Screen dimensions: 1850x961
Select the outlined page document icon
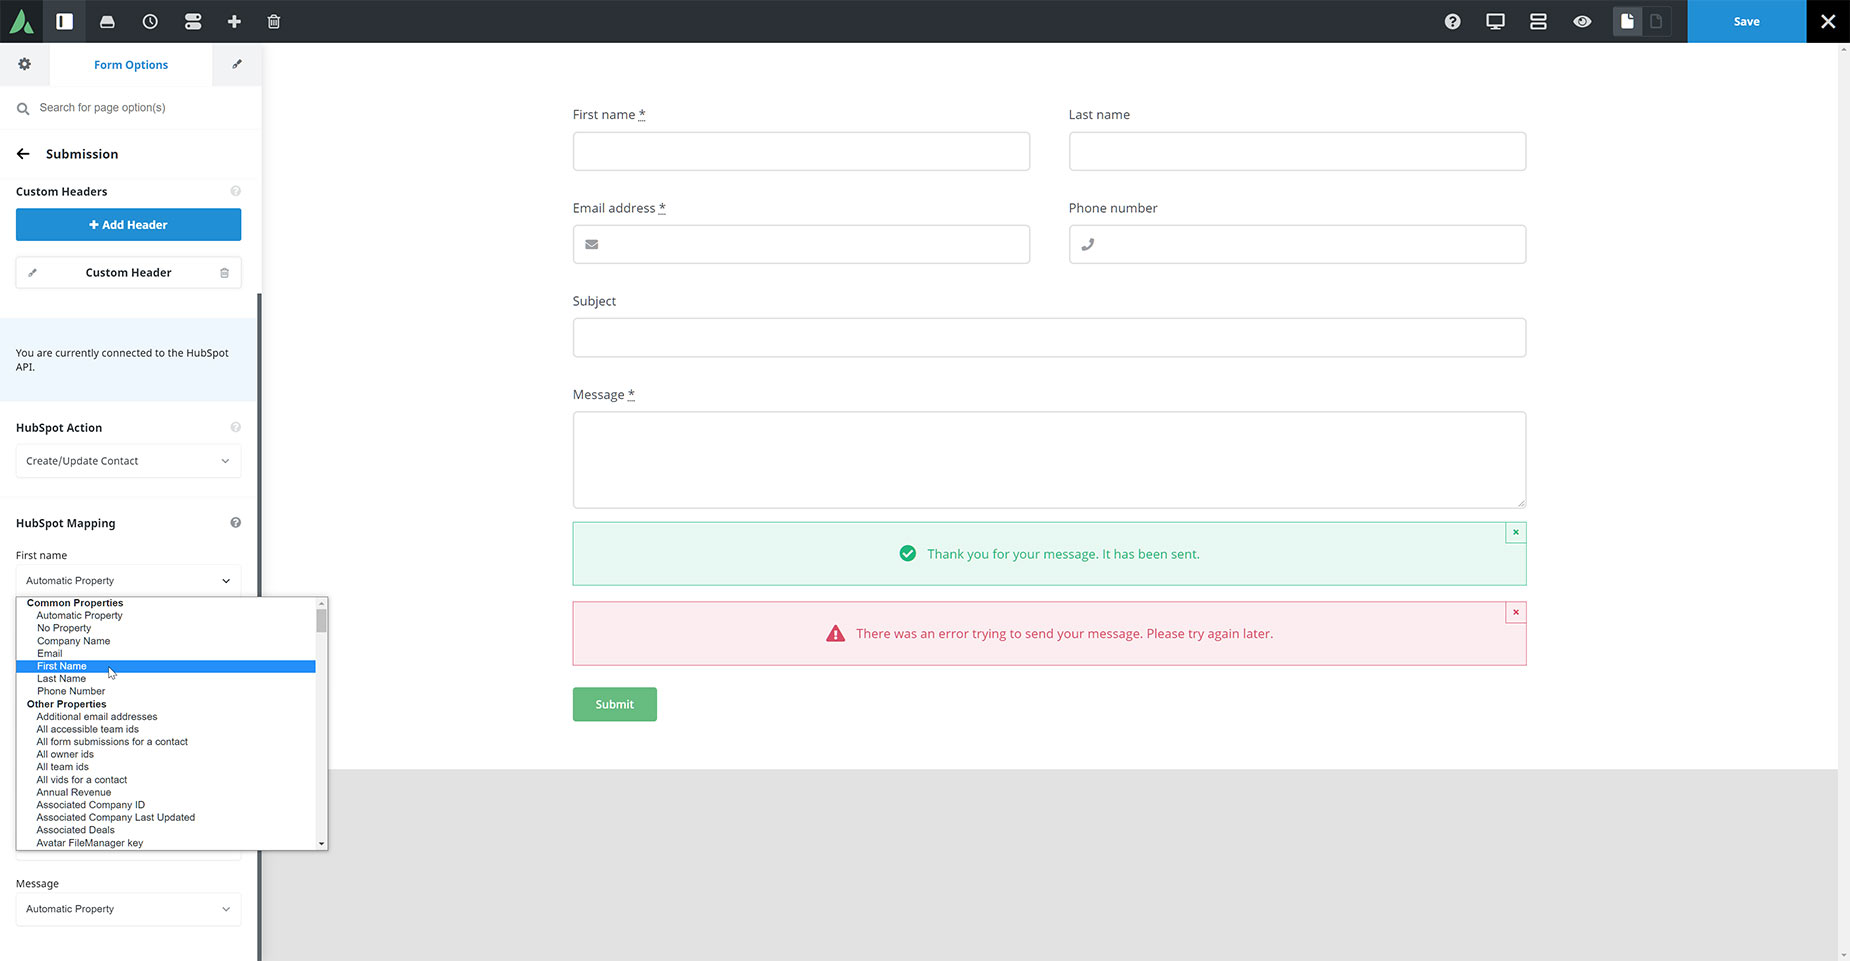coord(1656,21)
